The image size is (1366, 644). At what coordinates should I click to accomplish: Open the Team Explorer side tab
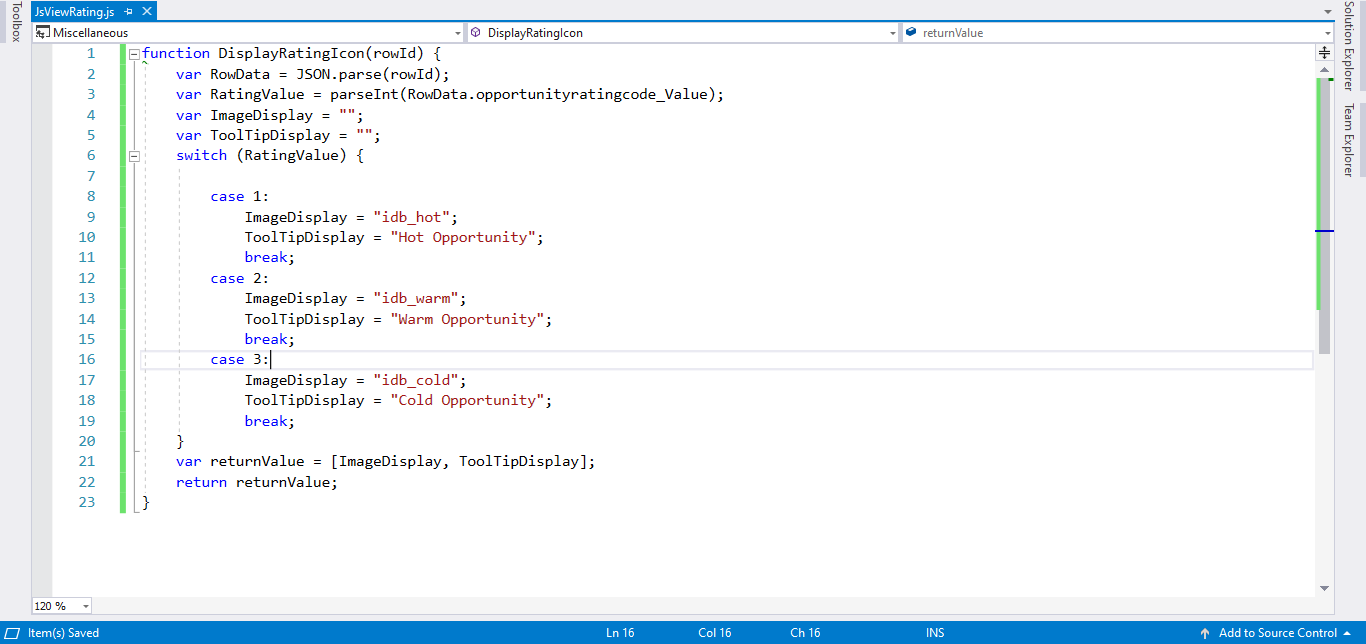pyautogui.click(x=1348, y=140)
